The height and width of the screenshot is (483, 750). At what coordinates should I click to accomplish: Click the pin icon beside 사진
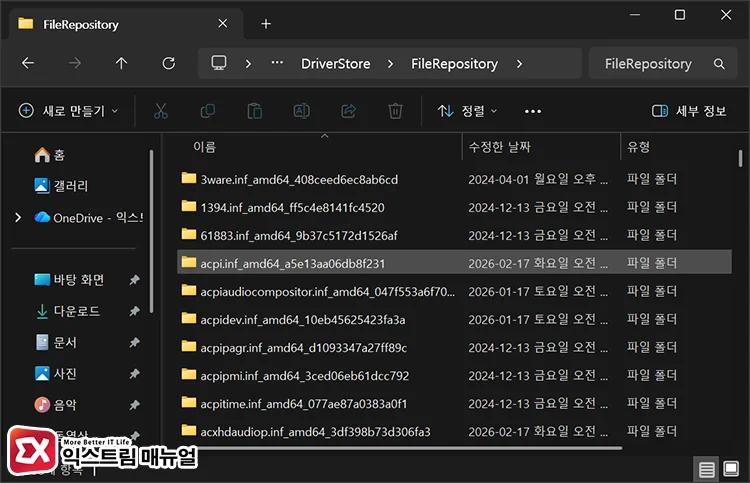coord(134,373)
